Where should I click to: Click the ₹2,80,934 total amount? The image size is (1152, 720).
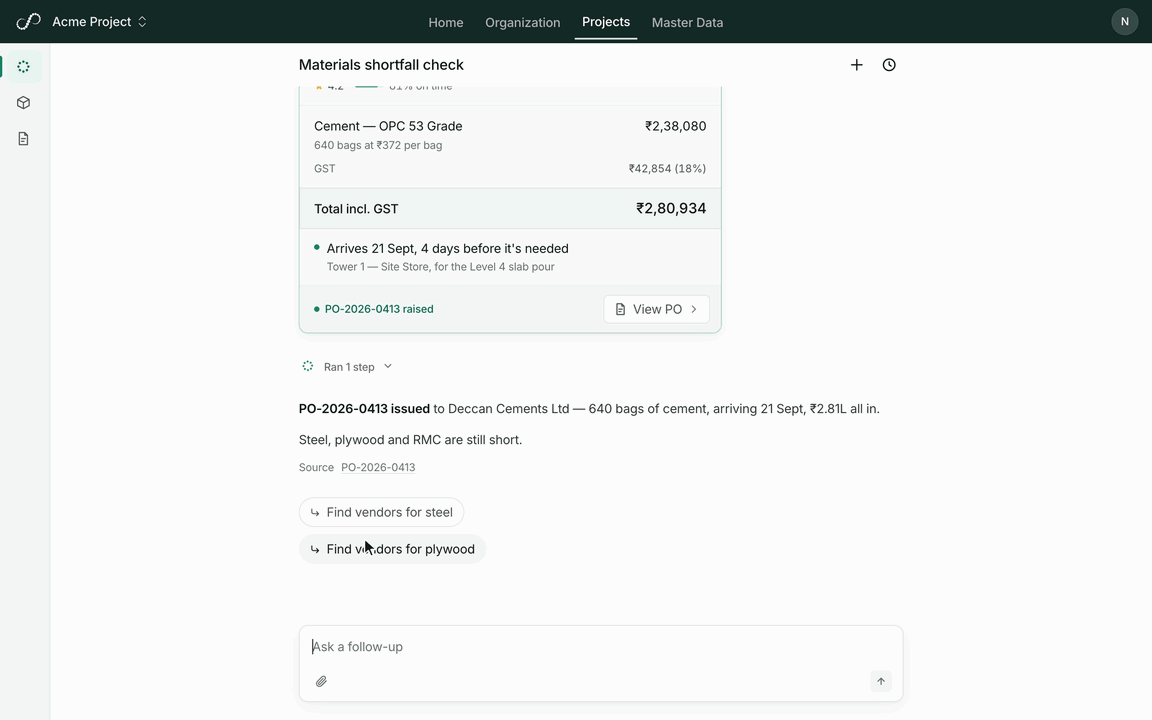click(671, 209)
